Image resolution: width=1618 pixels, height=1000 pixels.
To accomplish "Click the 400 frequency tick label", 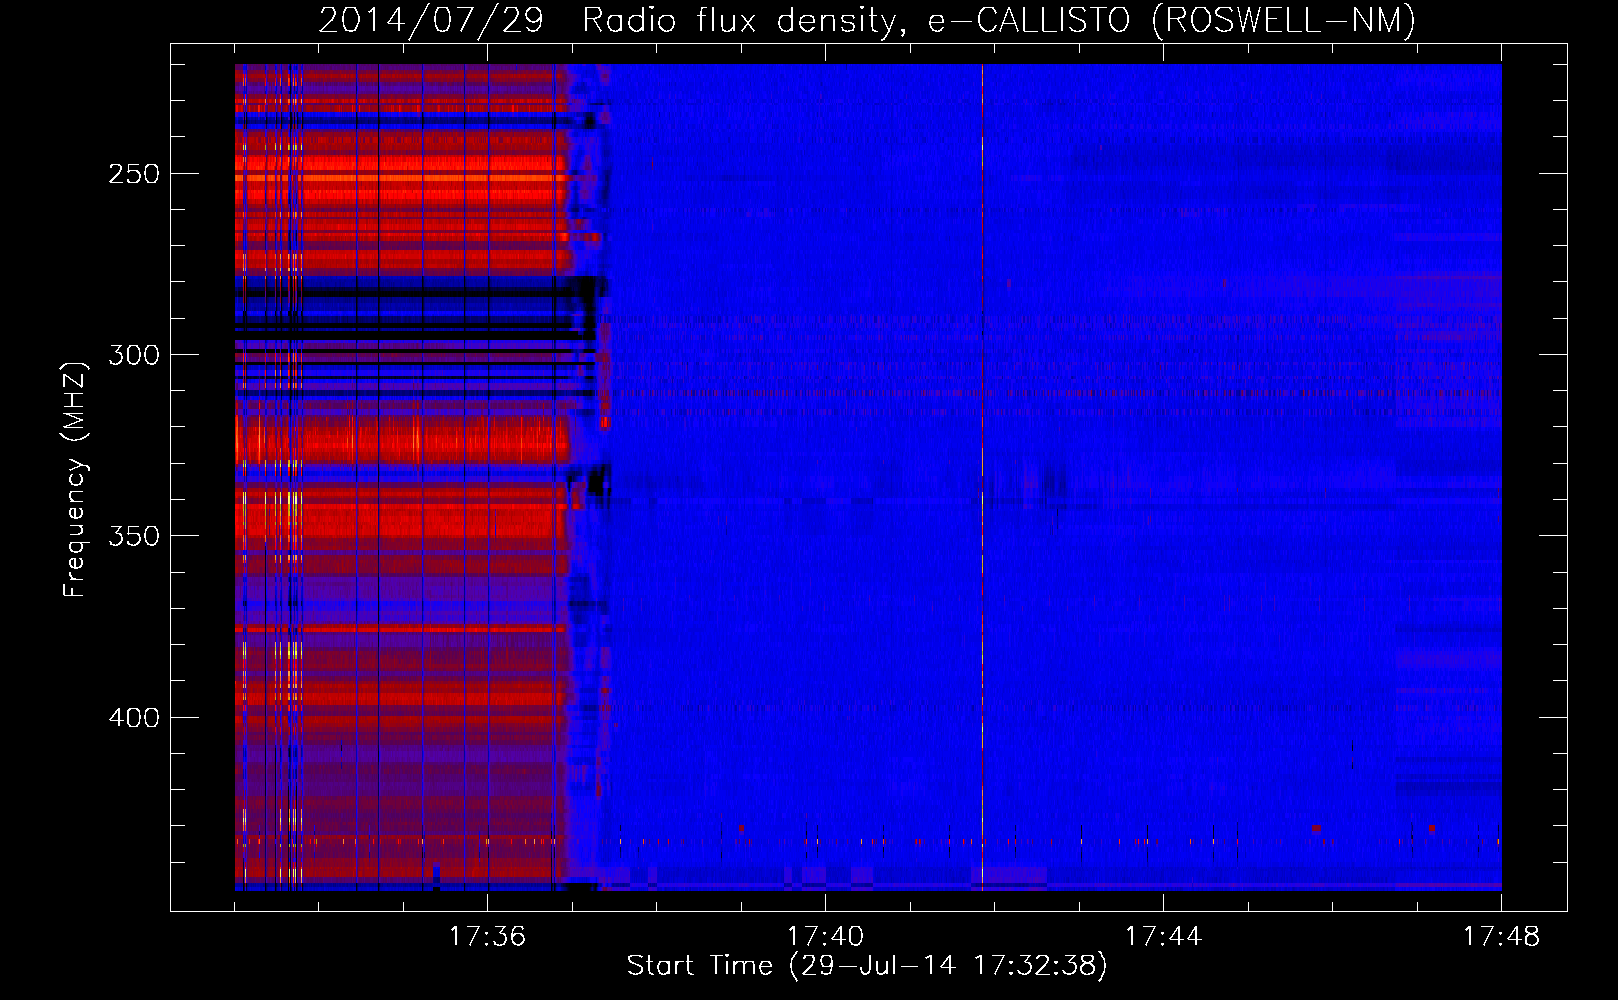I will [133, 718].
